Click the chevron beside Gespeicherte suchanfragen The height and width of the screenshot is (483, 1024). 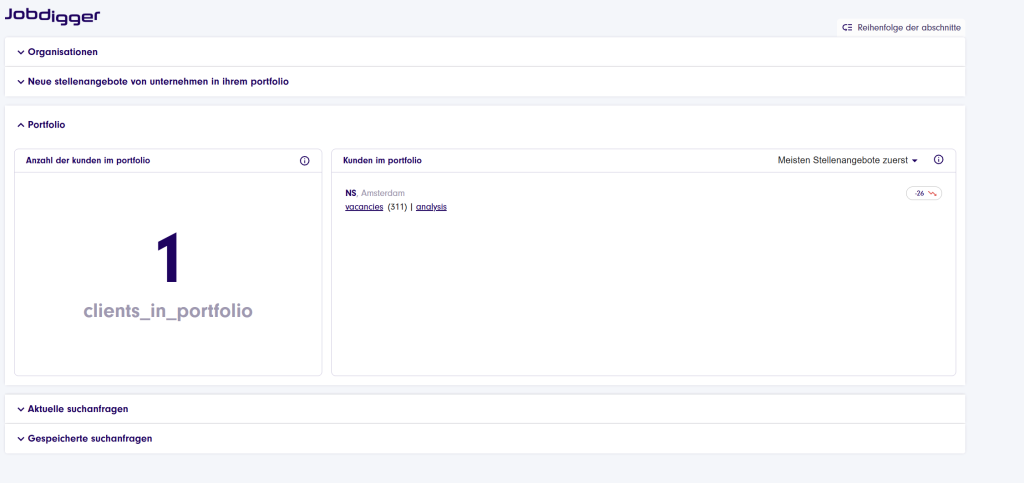(20, 439)
